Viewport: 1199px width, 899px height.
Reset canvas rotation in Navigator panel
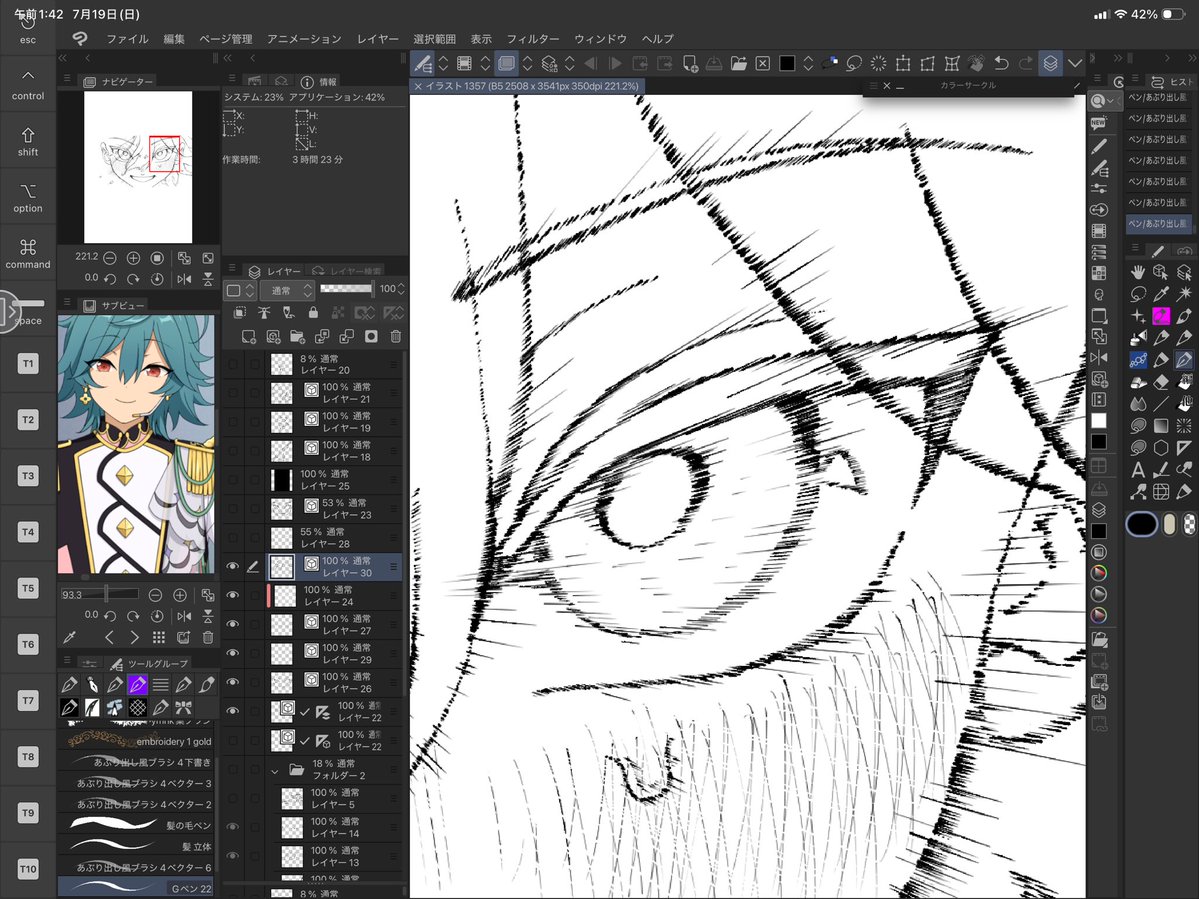(157, 279)
